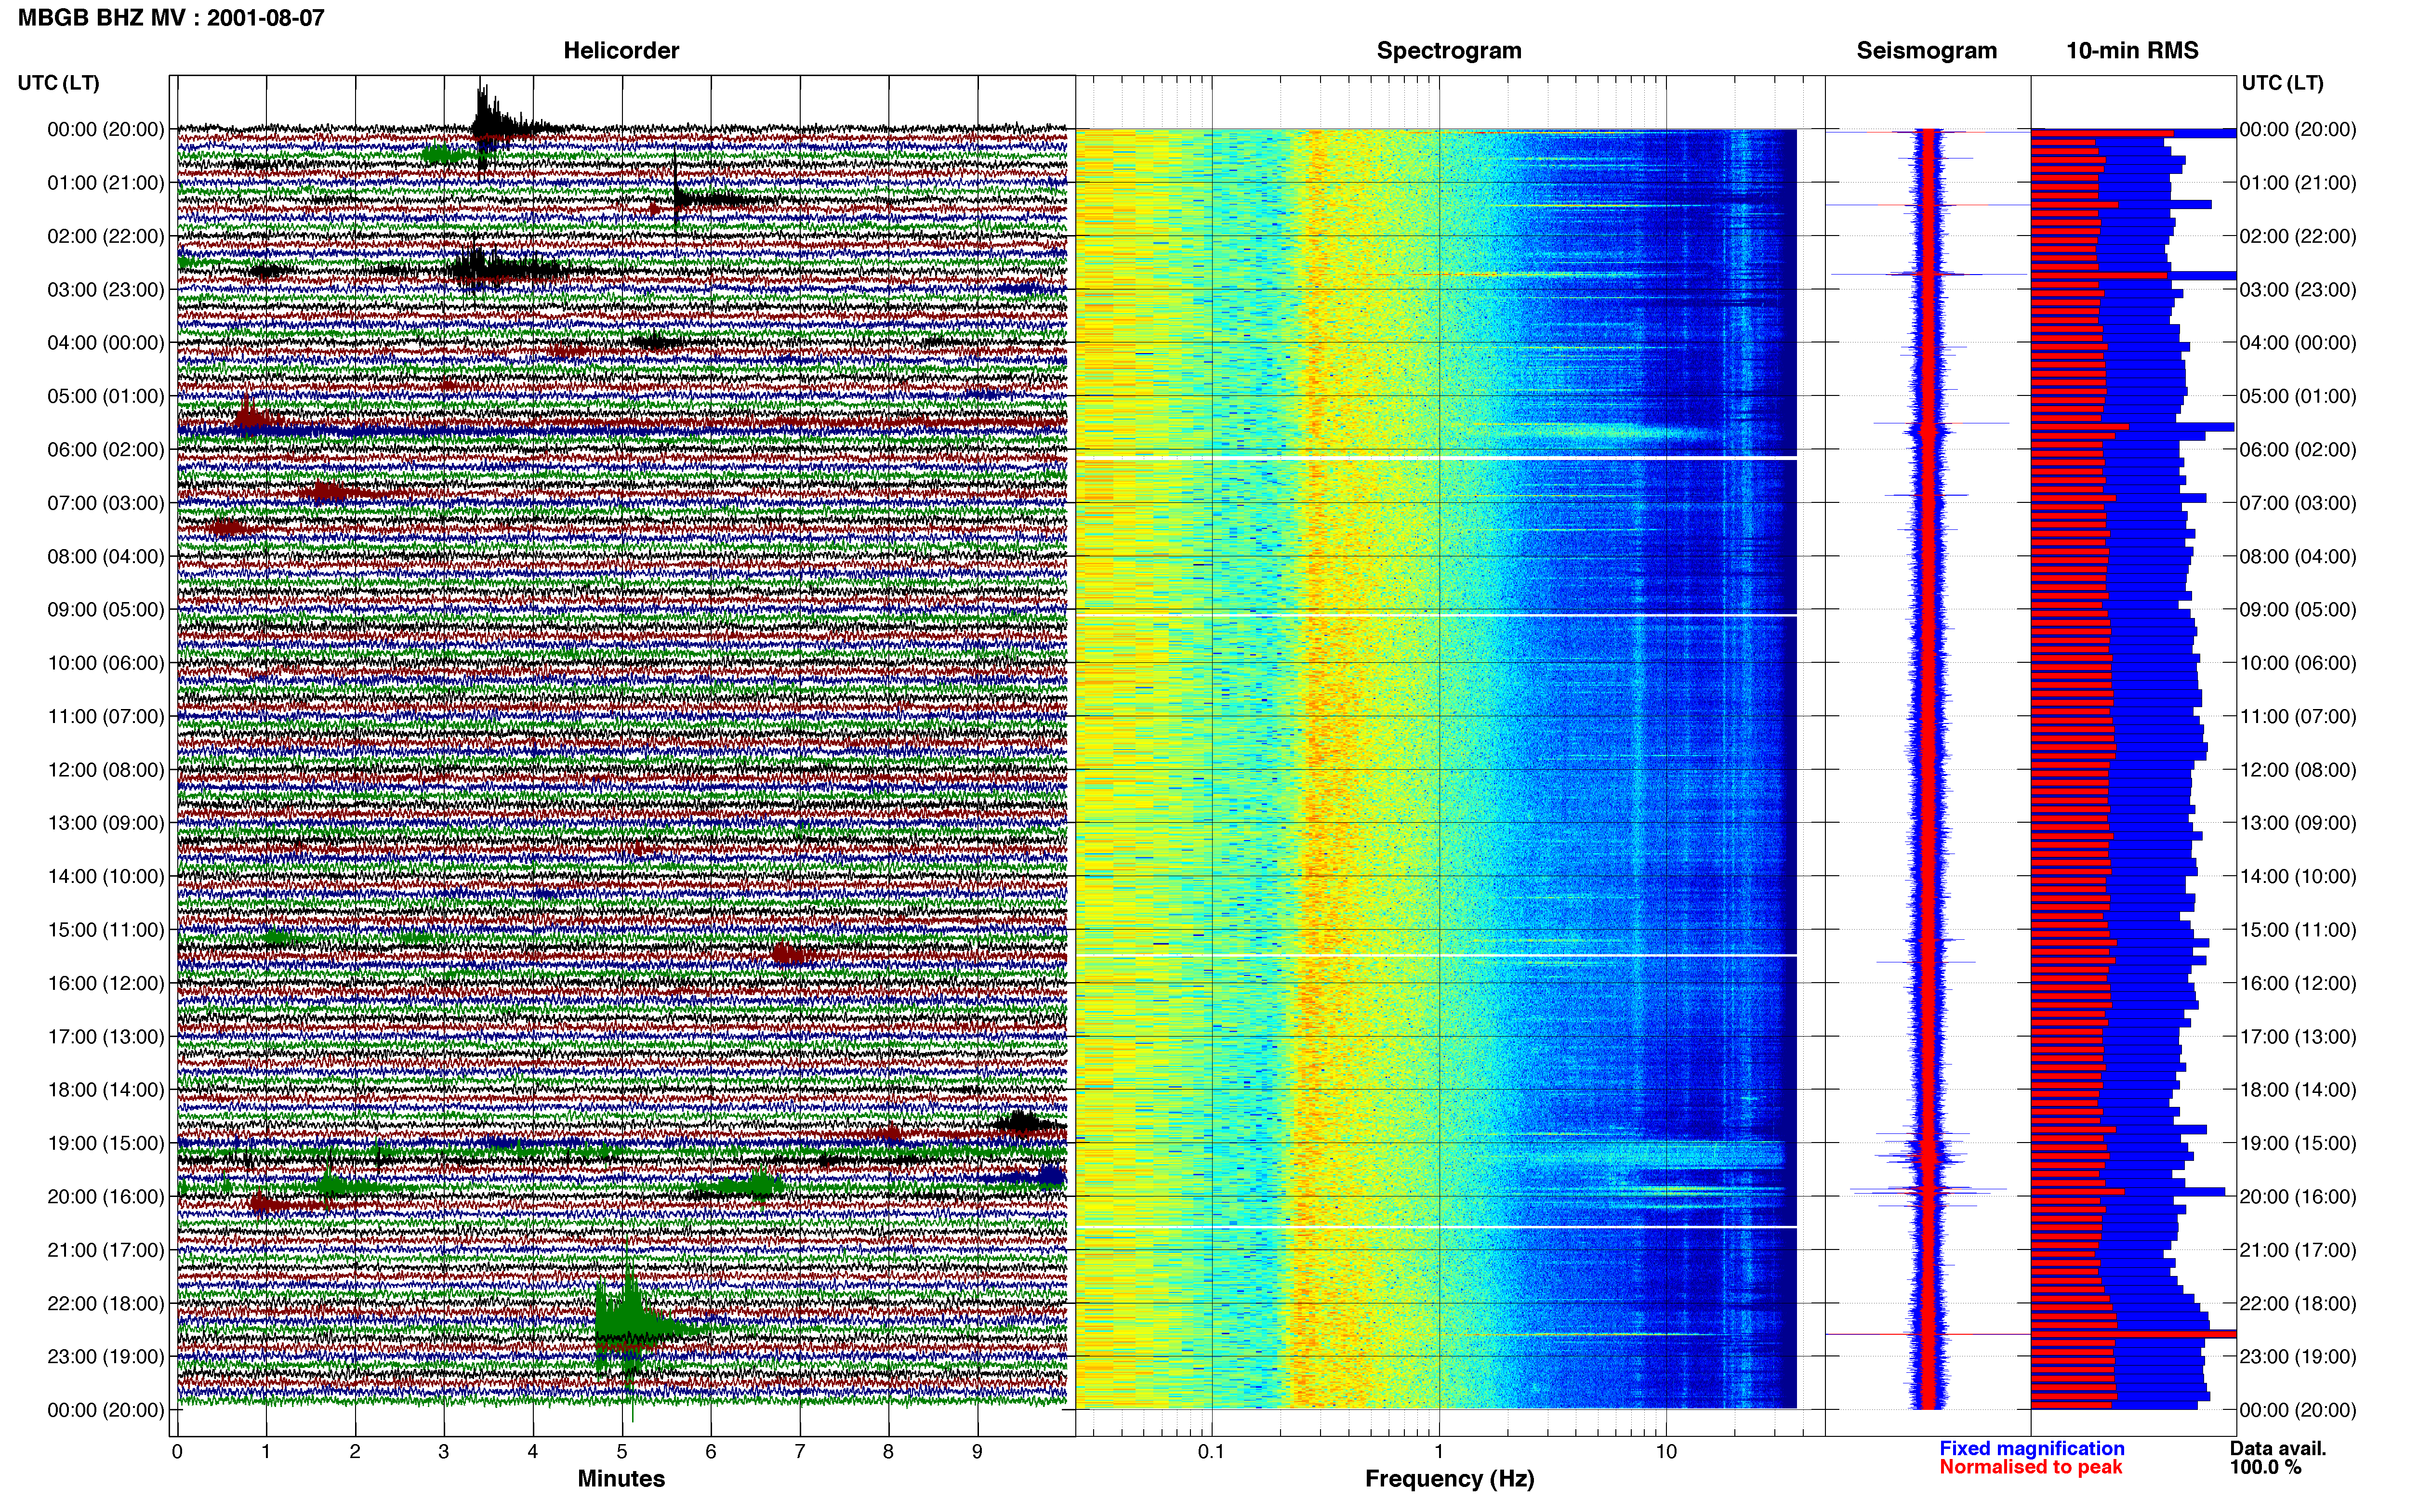
Task: Click the 'Data avail.' label
Action: 2278,1448
